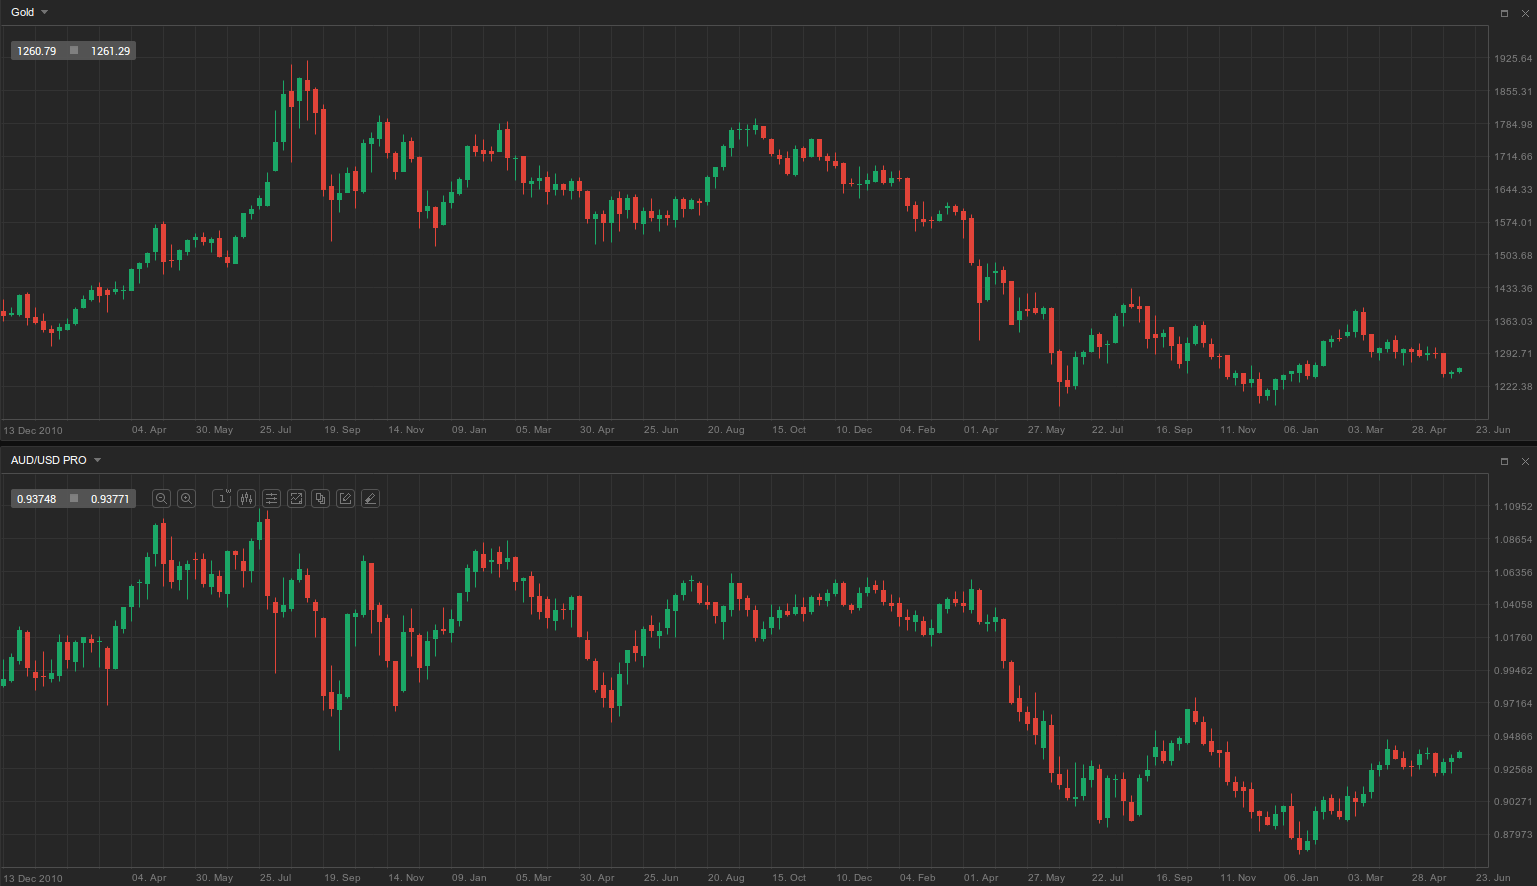This screenshot has height=886, width=1537.
Task: Click the AUD/USD sell price 0.93748
Action: click(x=37, y=499)
